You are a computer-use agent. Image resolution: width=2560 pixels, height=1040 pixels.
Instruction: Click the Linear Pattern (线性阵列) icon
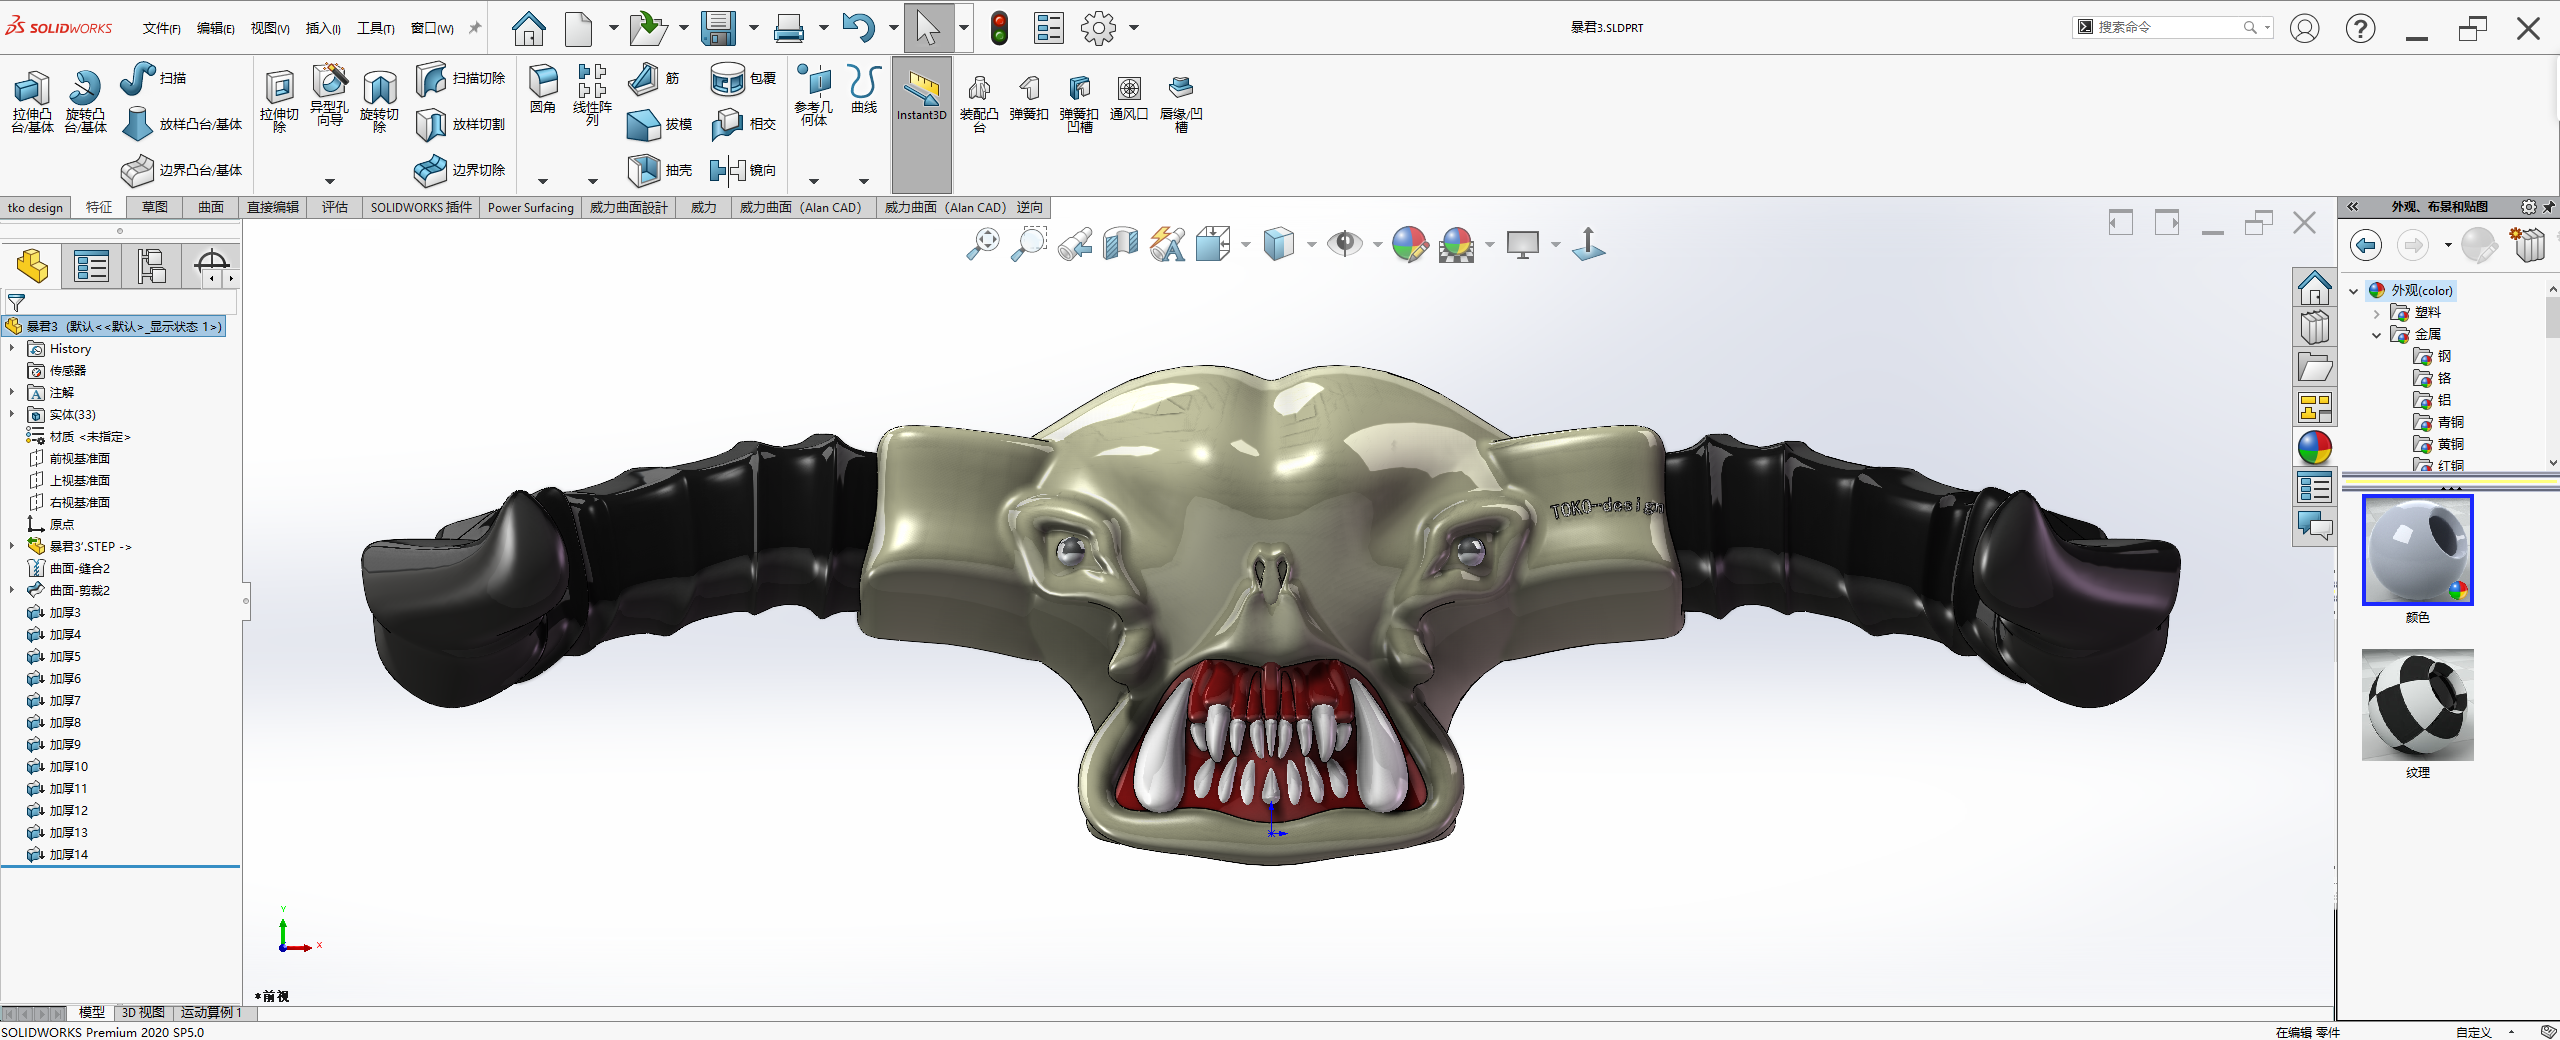click(x=592, y=94)
